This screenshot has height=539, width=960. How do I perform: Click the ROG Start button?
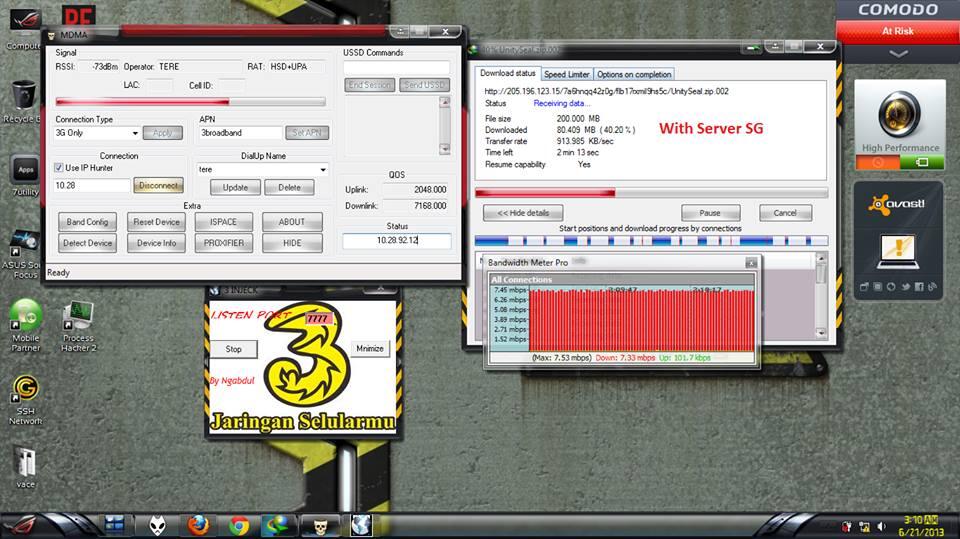click(21, 526)
